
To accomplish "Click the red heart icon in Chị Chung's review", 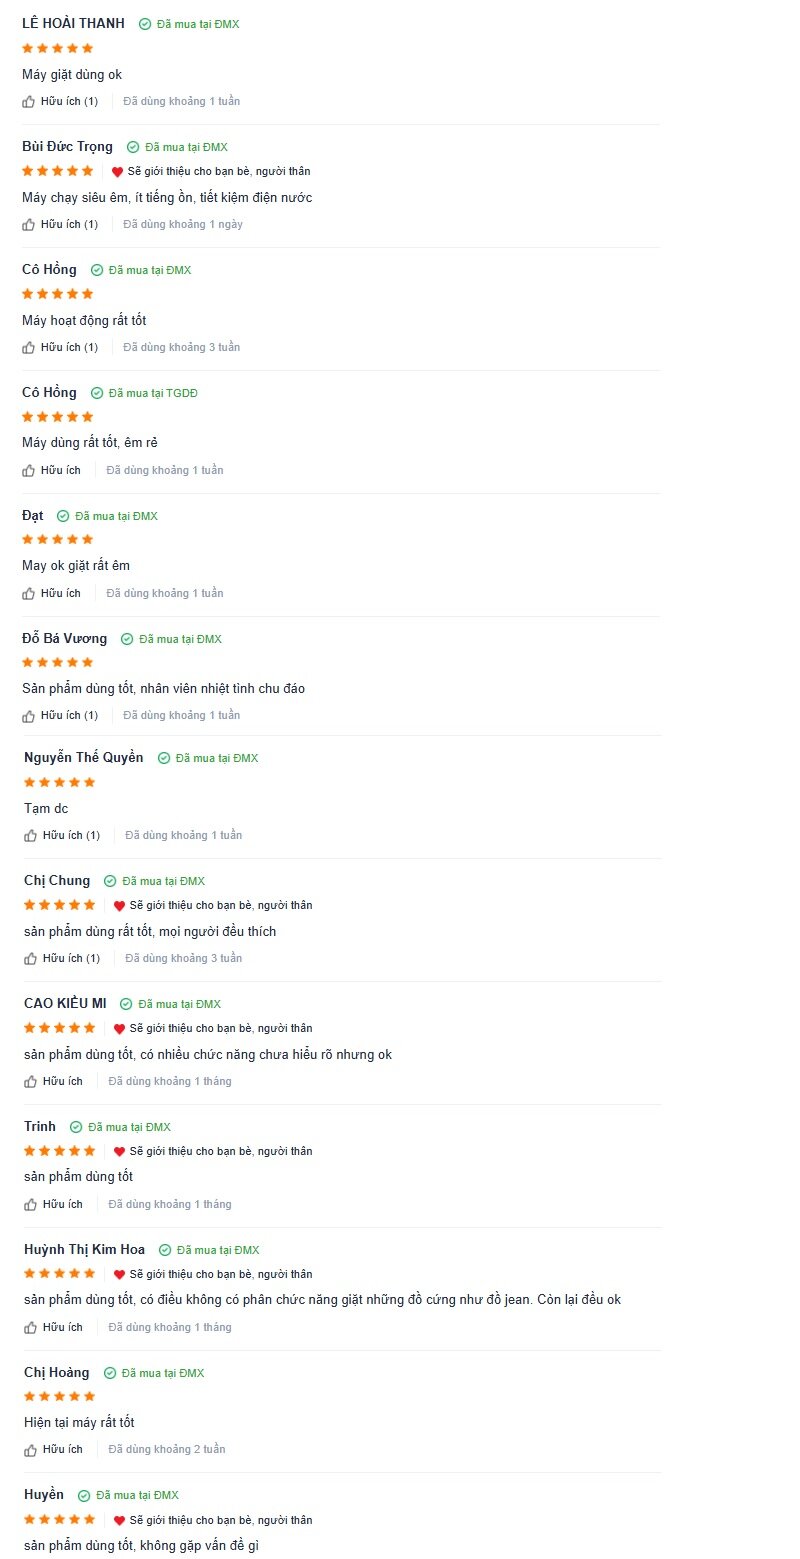I will [x=119, y=905].
